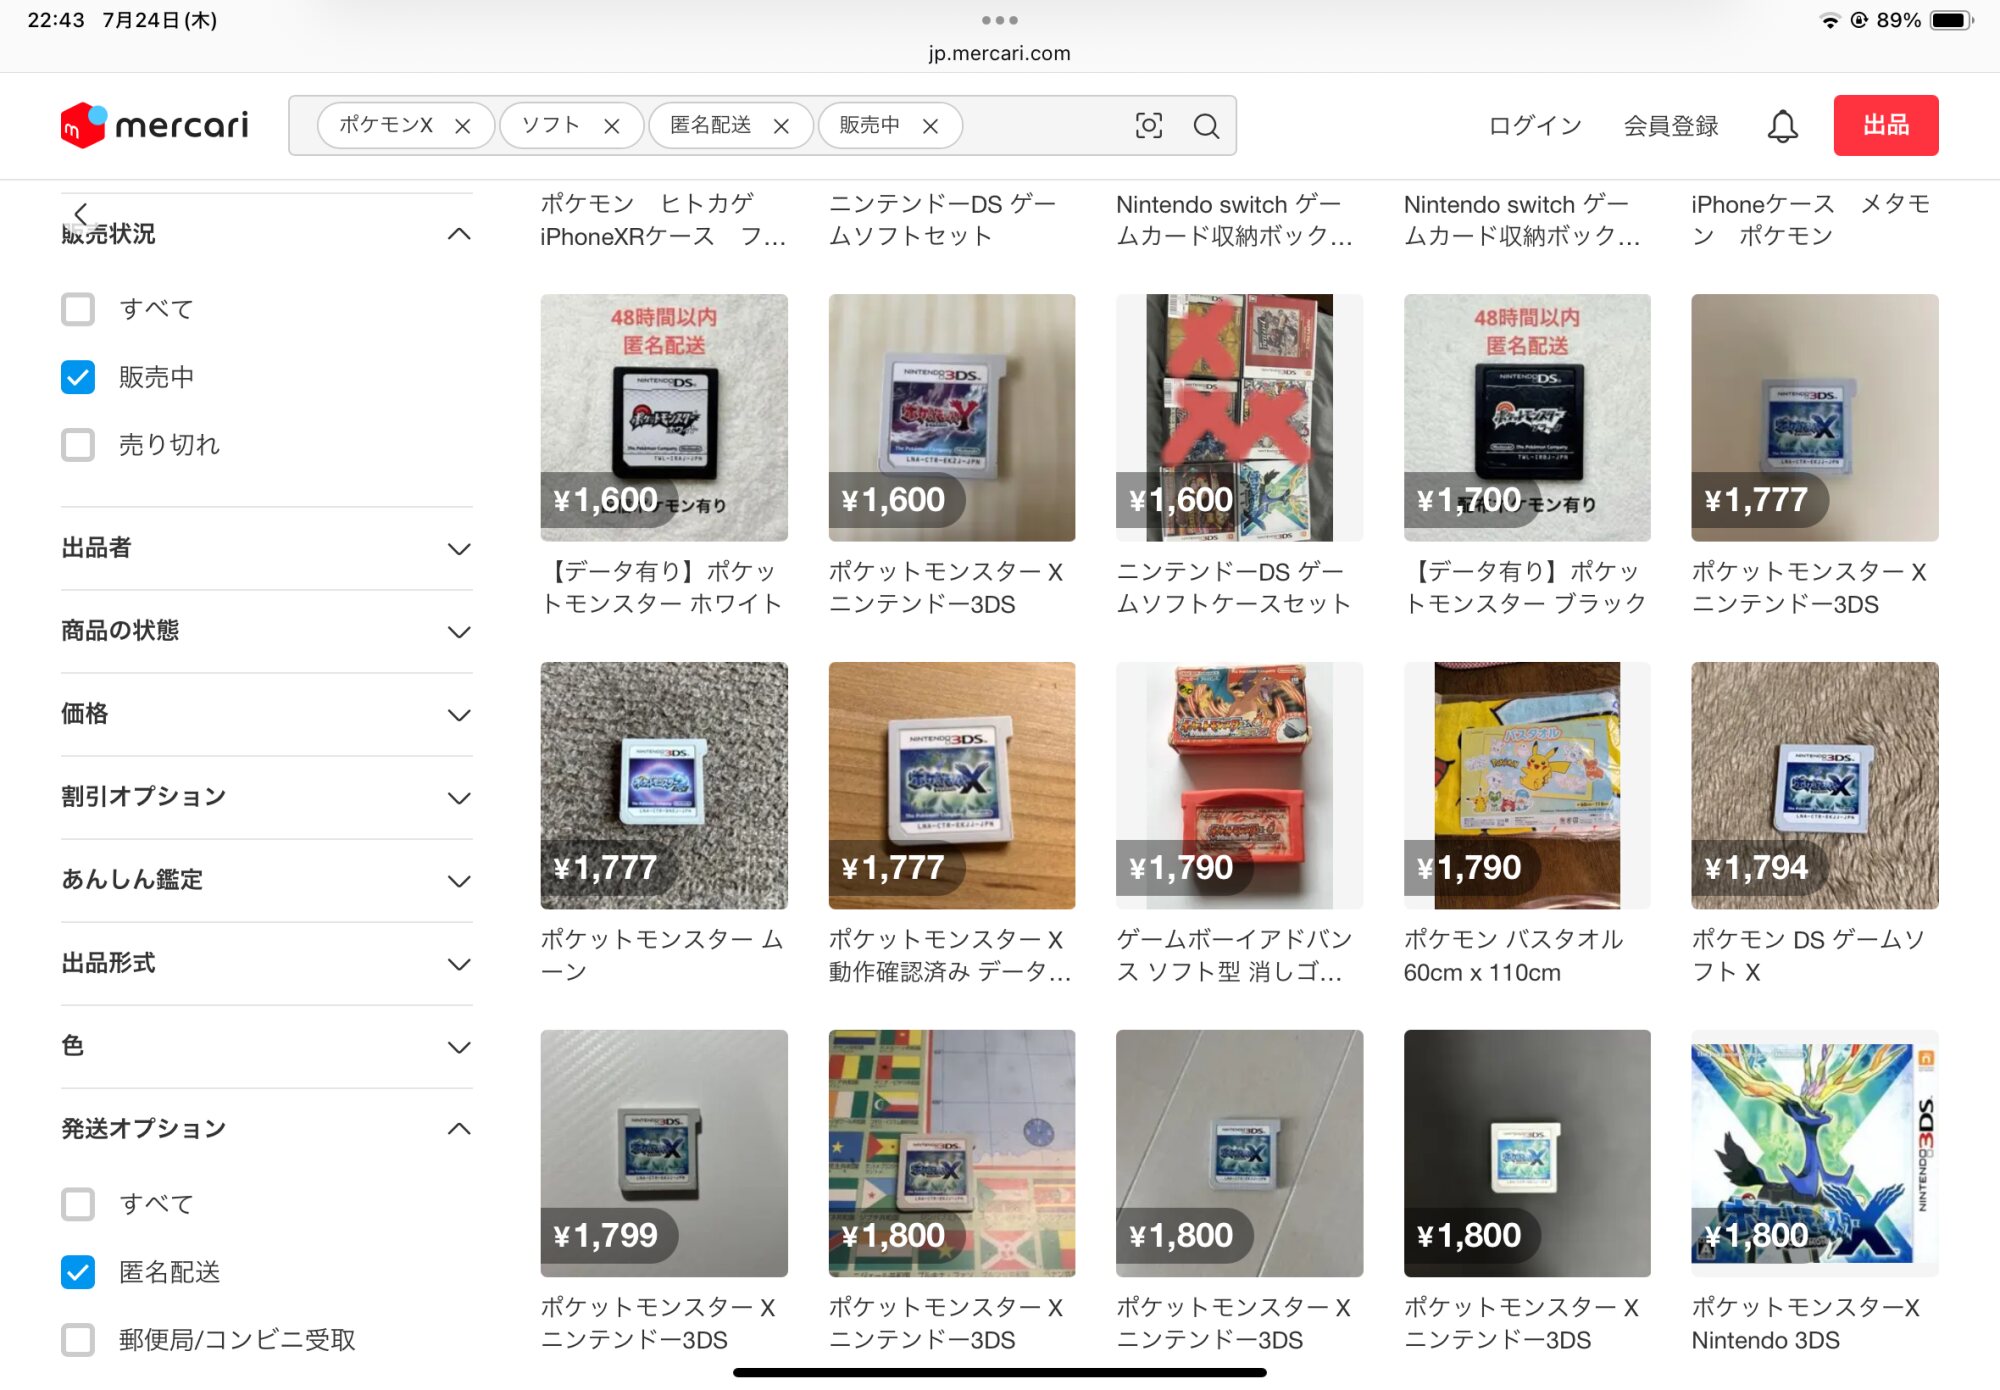The height and width of the screenshot is (1390, 2000).
Task: Tap the three-dot browser menu at top
Action: coord(999,20)
